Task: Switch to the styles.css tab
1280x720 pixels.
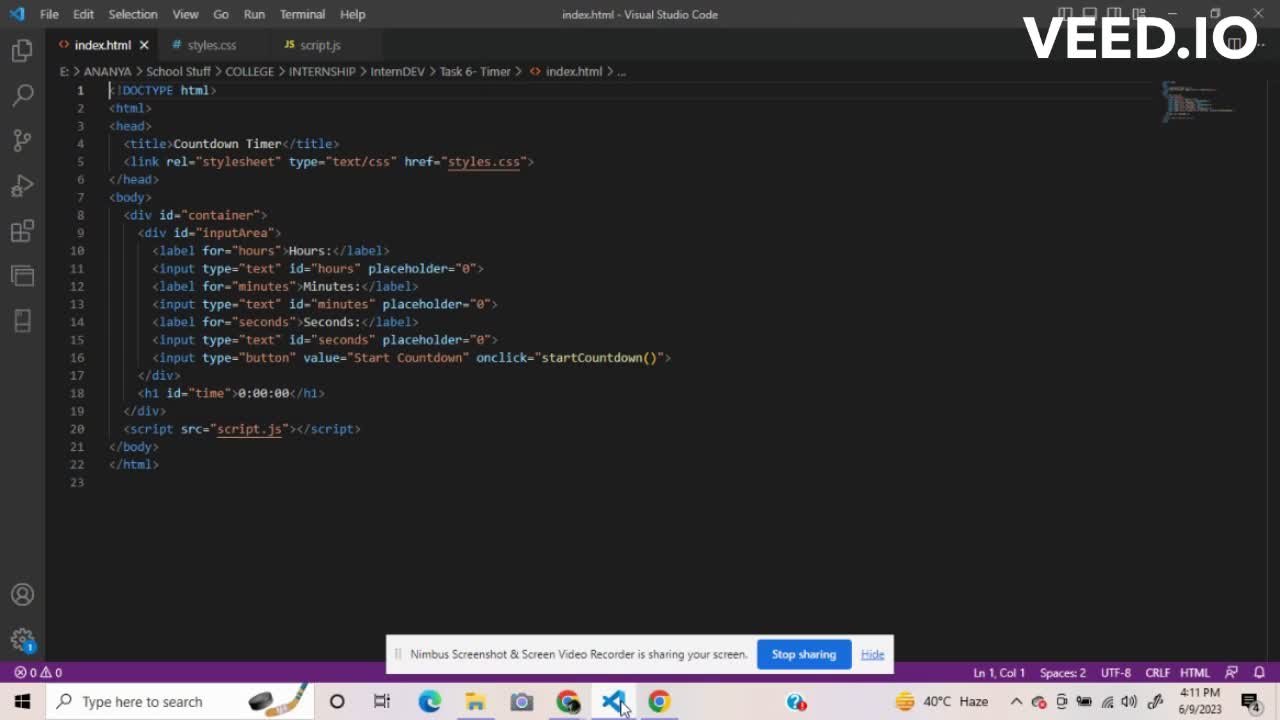Action: point(211,45)
